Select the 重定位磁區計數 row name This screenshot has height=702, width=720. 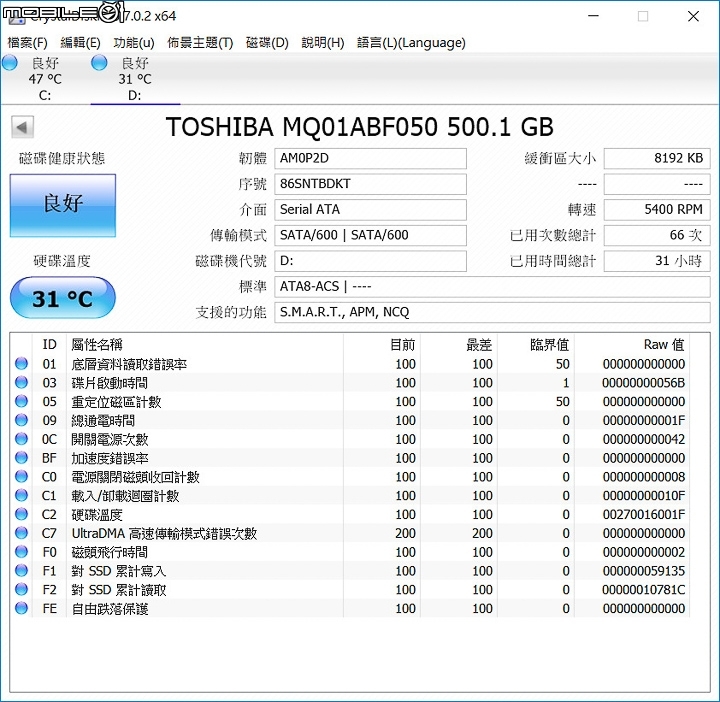click(x=116, y=402)
